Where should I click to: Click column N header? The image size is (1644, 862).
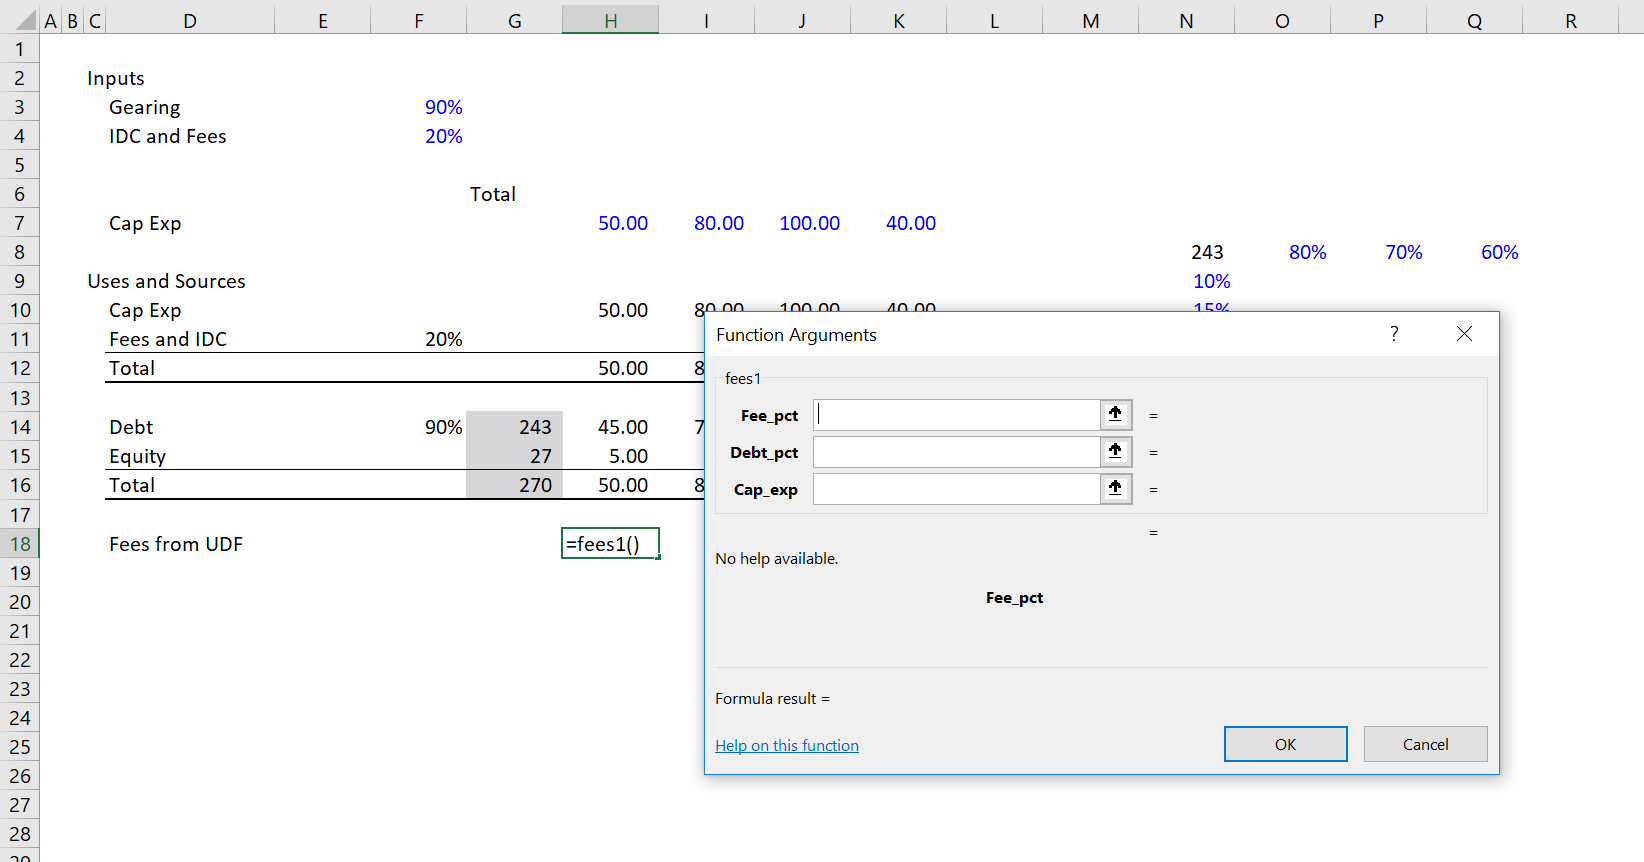tap(1186, 21)
